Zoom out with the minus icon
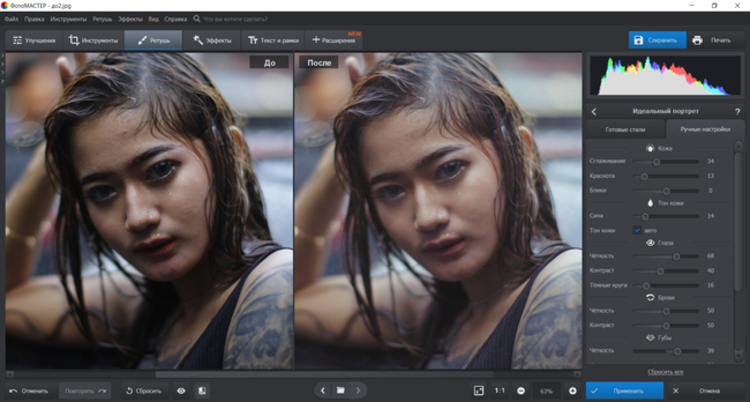Viewport: 750px width, 402px height. pyautogui.click(x=521, y=390)
